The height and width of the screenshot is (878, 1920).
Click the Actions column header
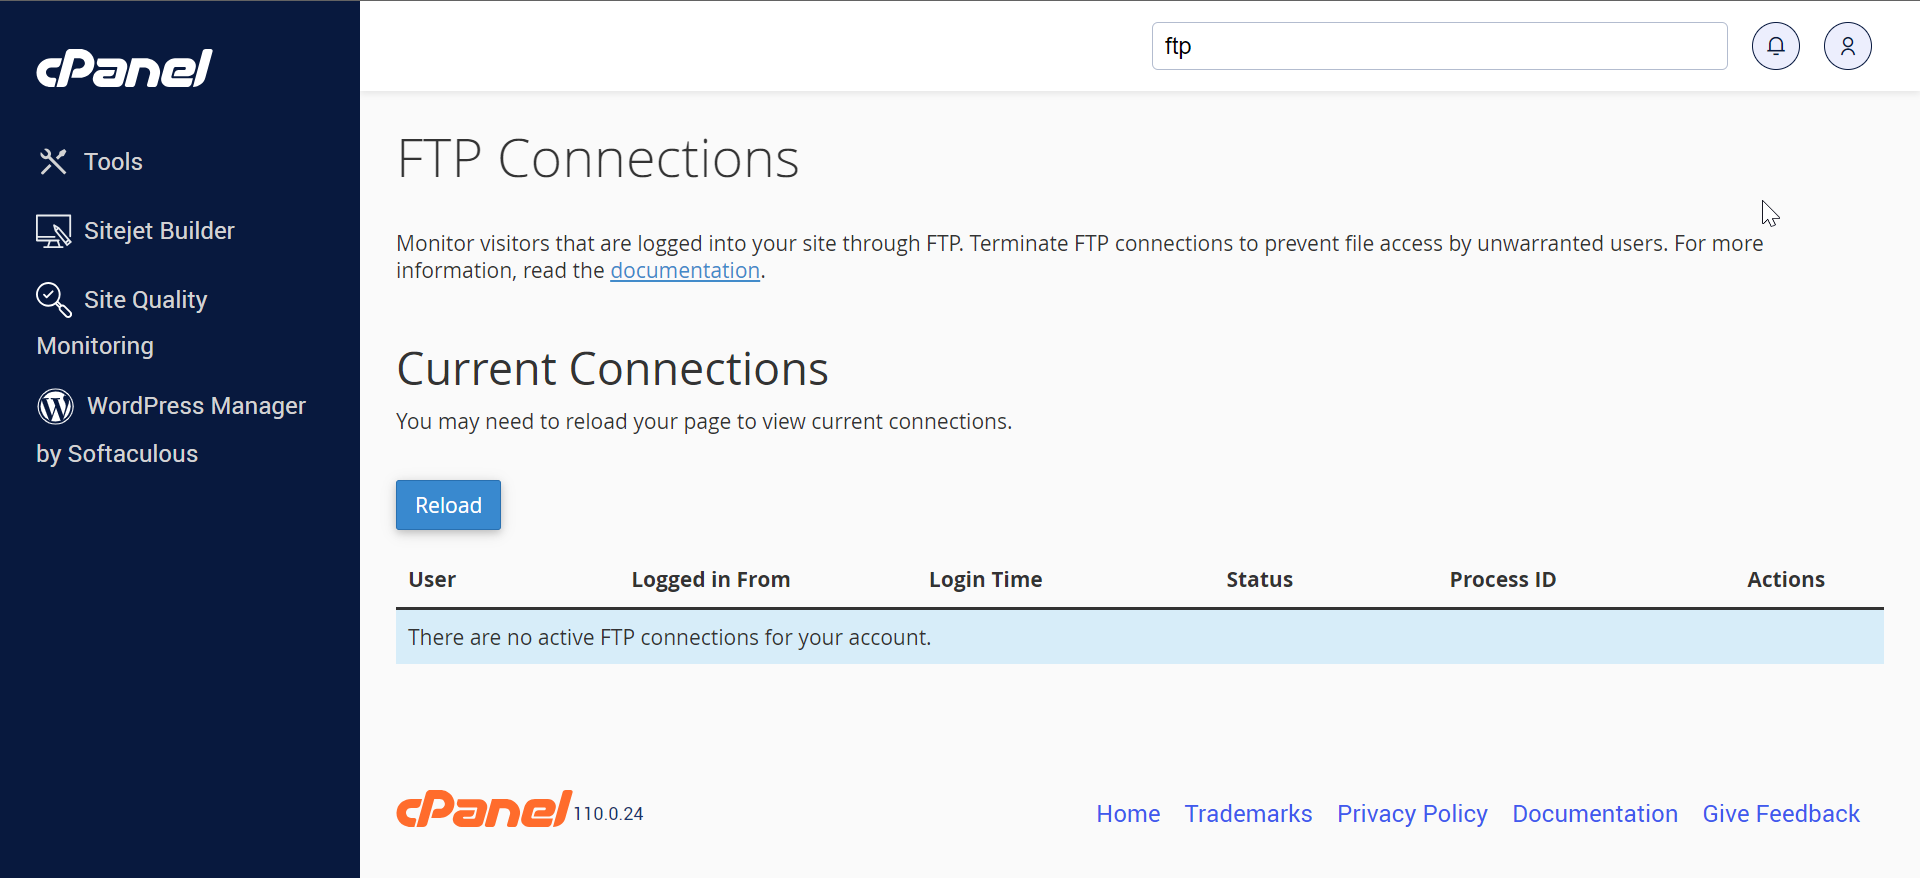pos(1785,580)
